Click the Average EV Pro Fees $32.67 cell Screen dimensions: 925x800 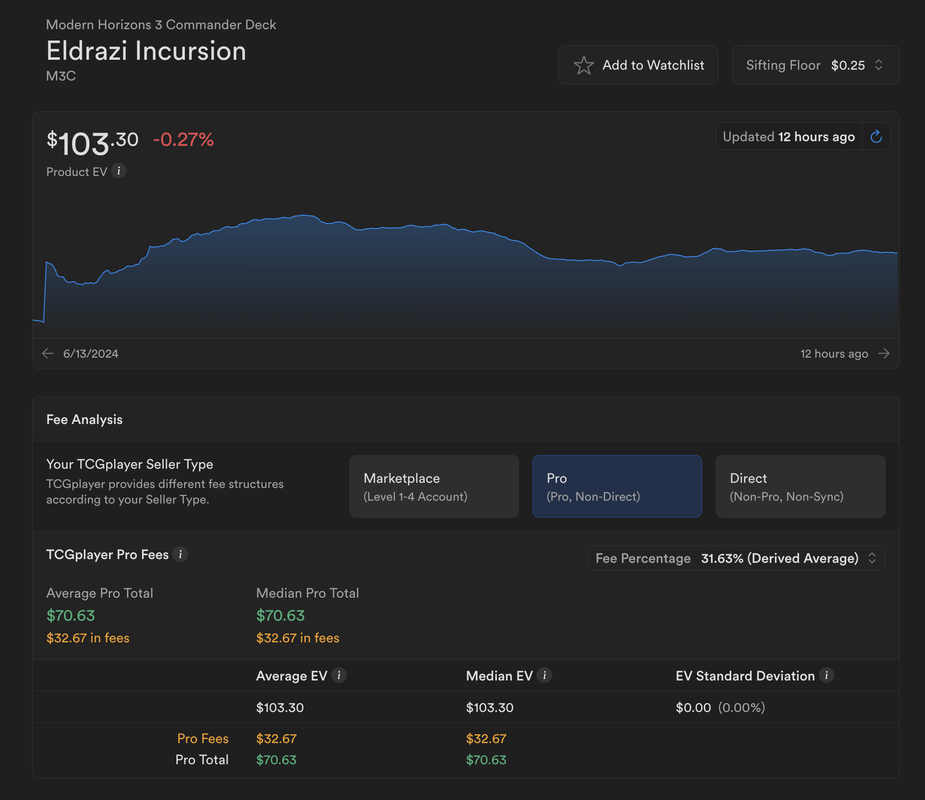276,739
